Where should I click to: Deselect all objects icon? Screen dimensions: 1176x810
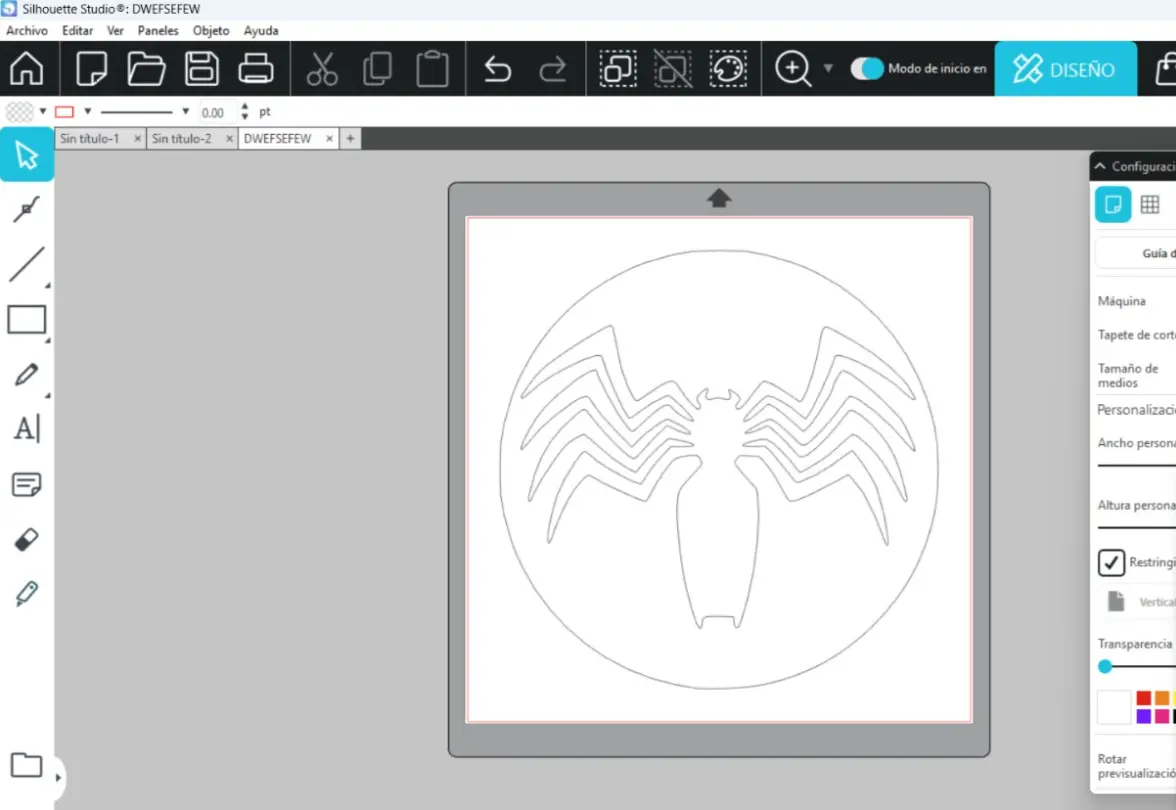pyautogui.click(x=673, y=68)
